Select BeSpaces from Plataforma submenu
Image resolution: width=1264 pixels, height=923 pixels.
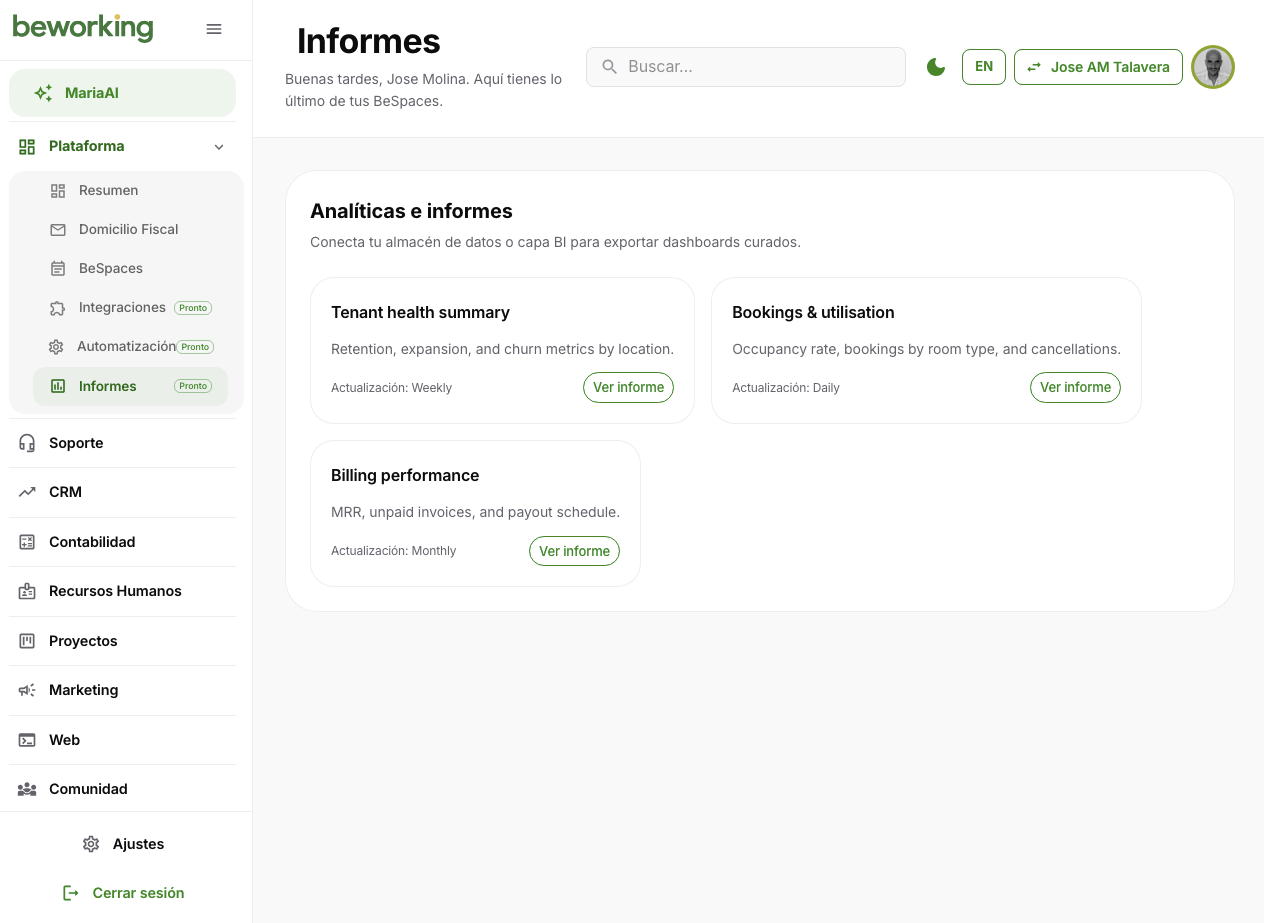coord(110,268)
